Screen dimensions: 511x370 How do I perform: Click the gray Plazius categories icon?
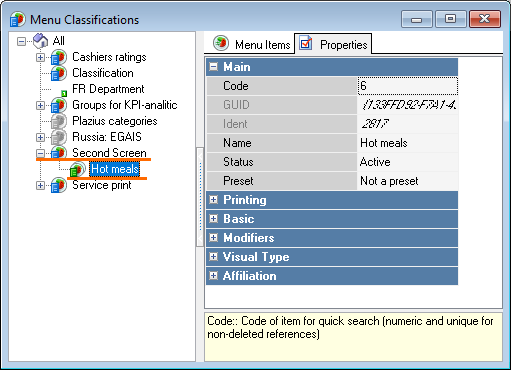[59, 121]
